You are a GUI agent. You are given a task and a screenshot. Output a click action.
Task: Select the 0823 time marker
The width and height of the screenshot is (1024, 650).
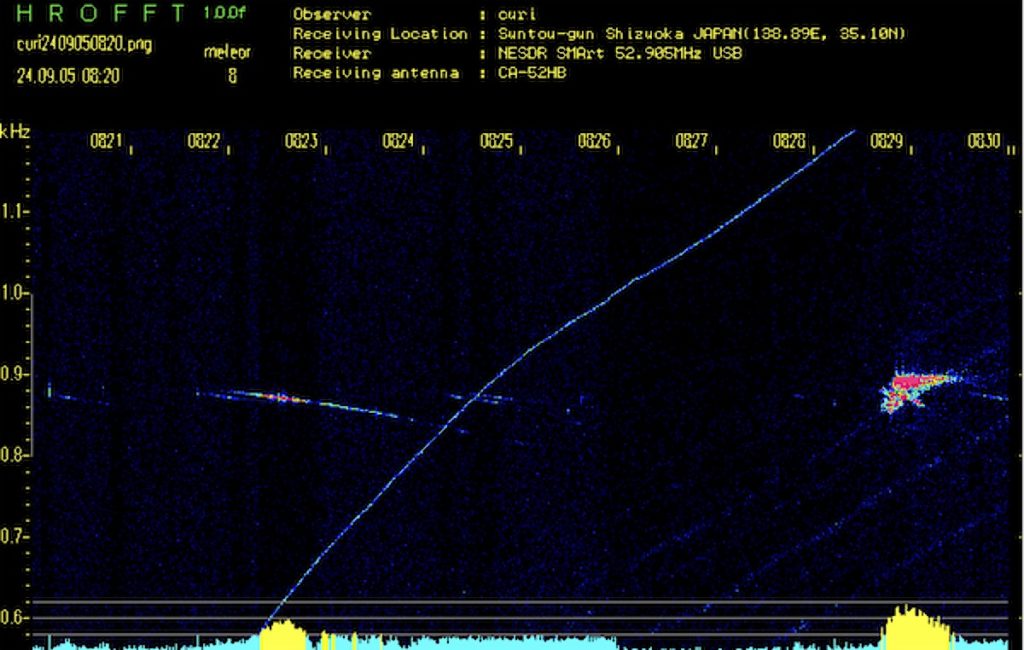[x=301, y=142]
